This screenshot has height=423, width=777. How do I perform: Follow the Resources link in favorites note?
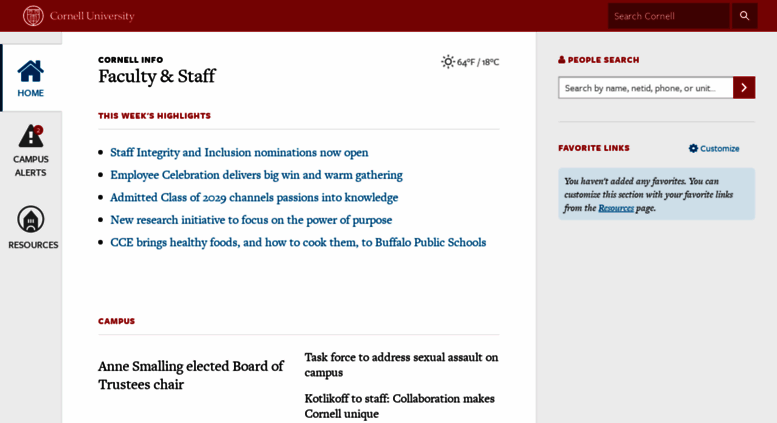pyautogui.click(x=616, y=208)
